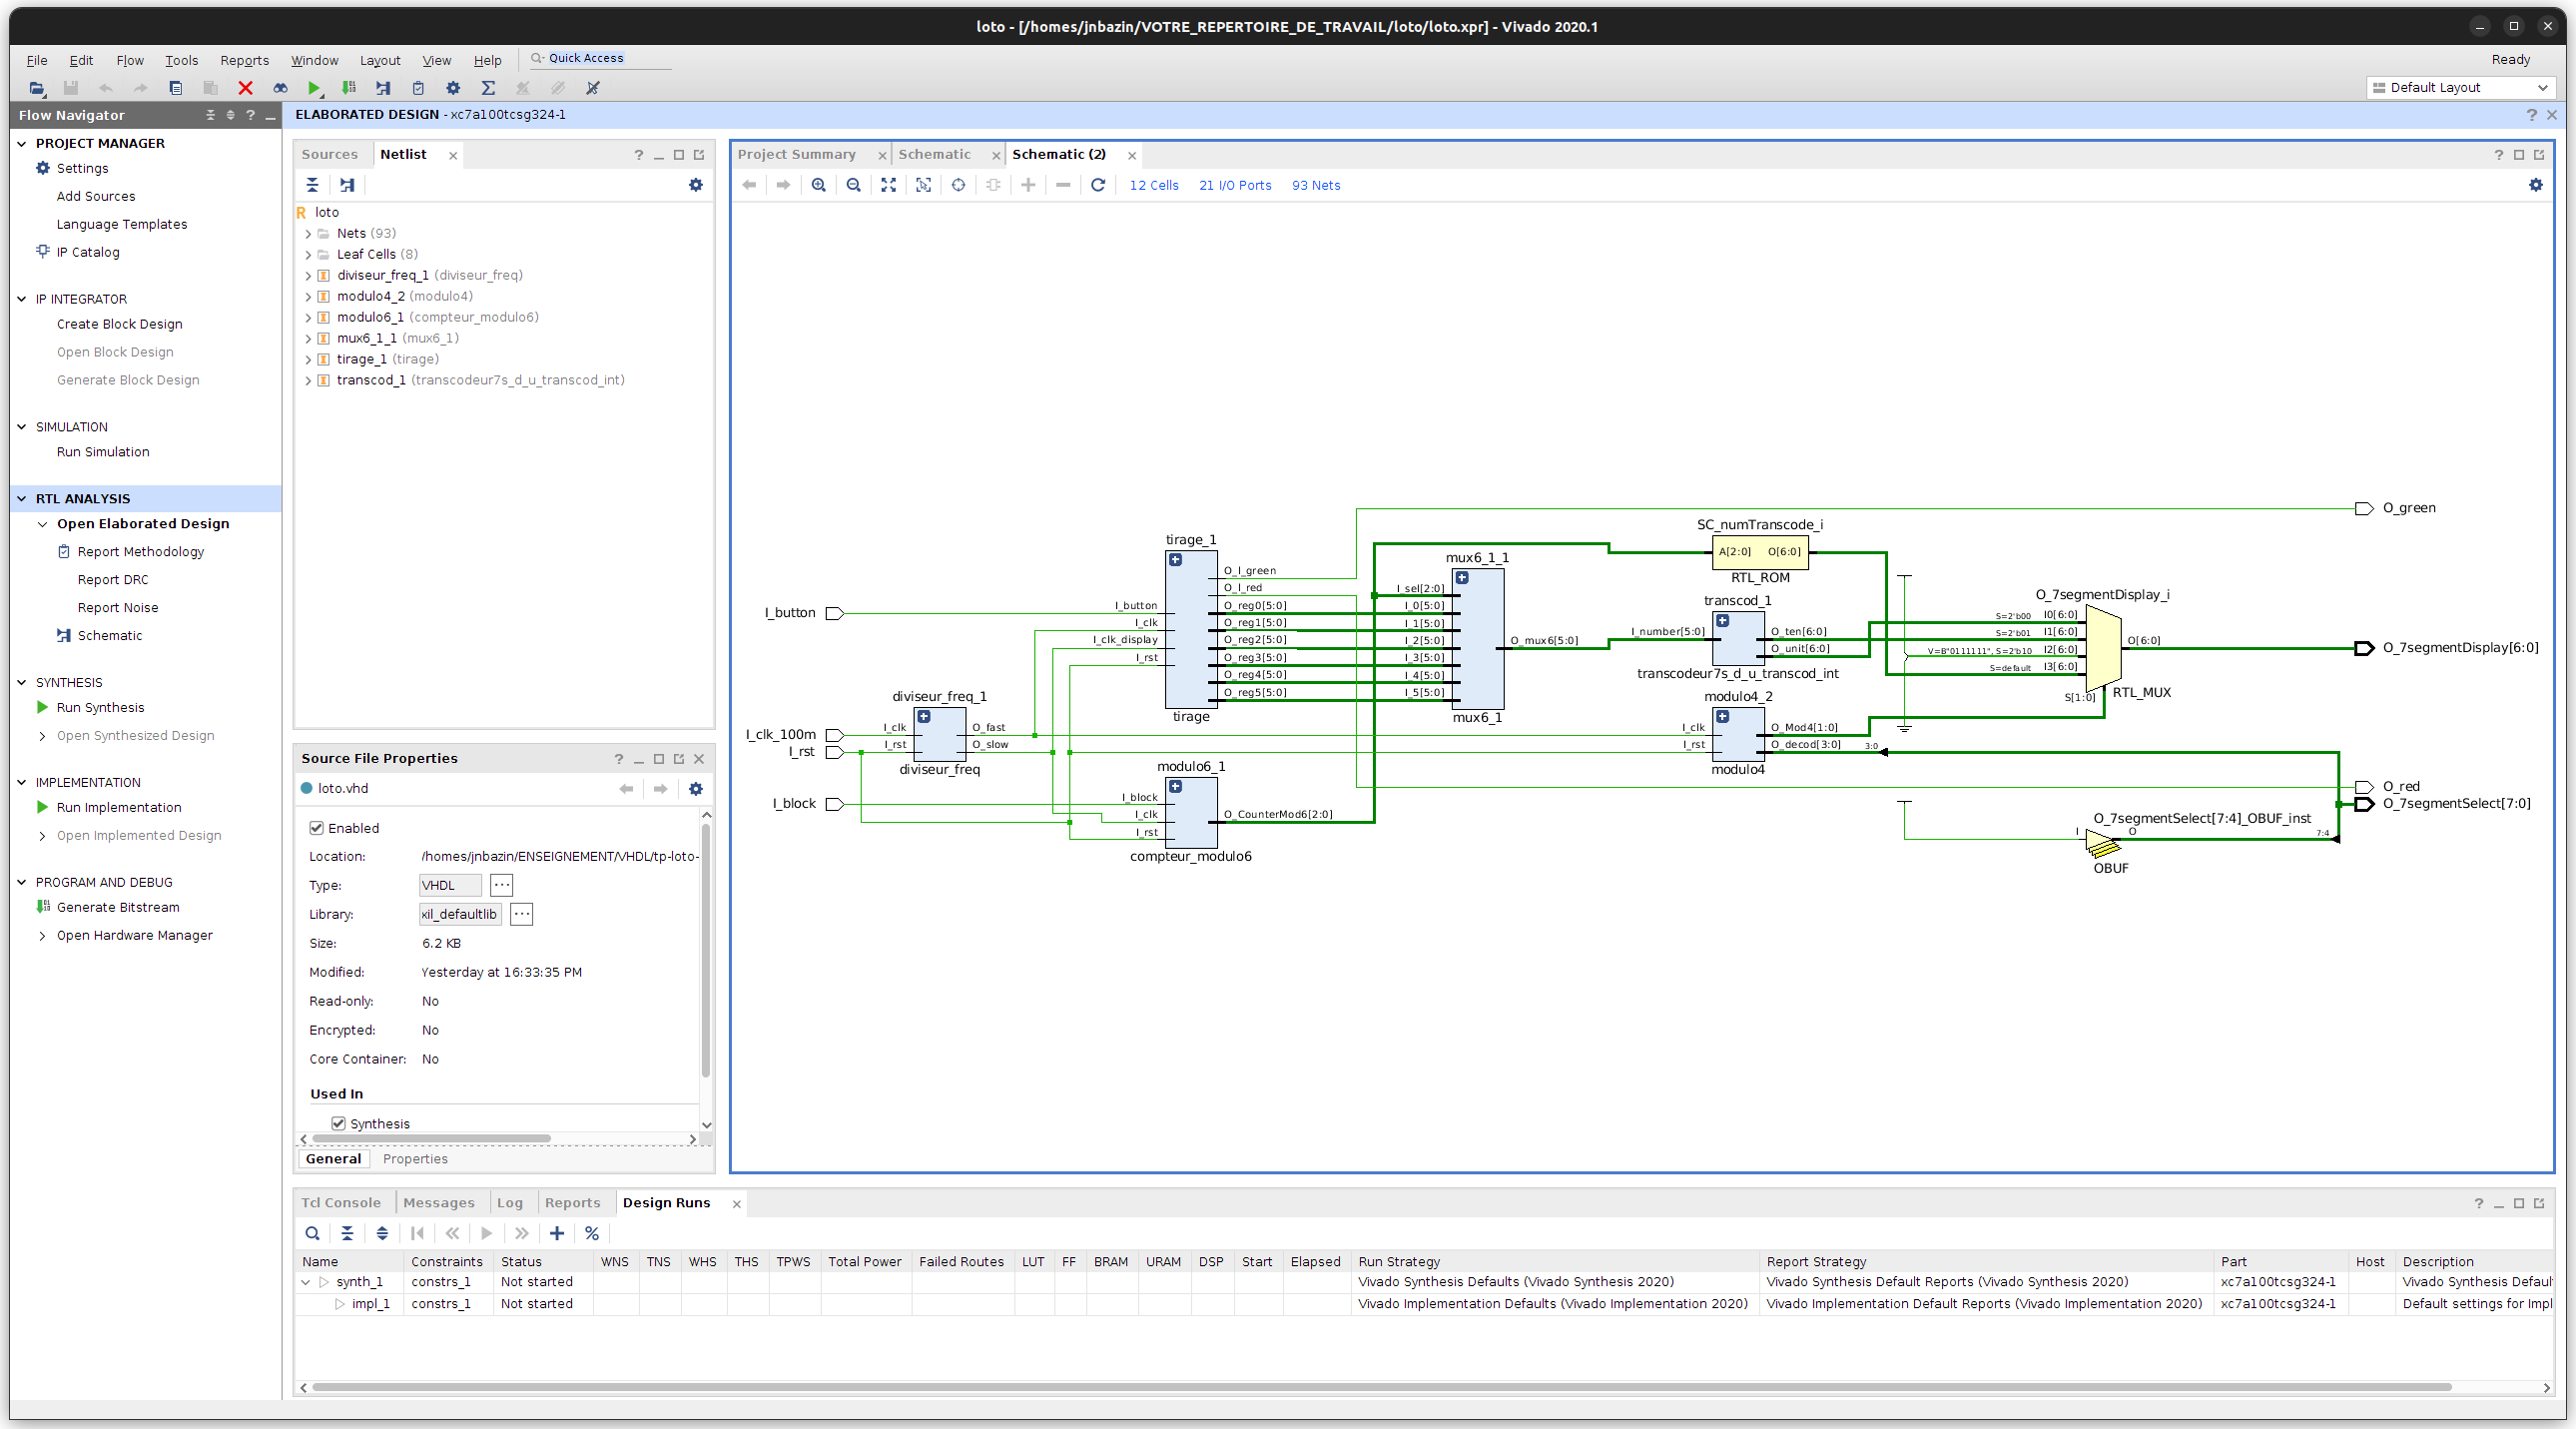Open Netlist panel settings gear

(696, 185)
